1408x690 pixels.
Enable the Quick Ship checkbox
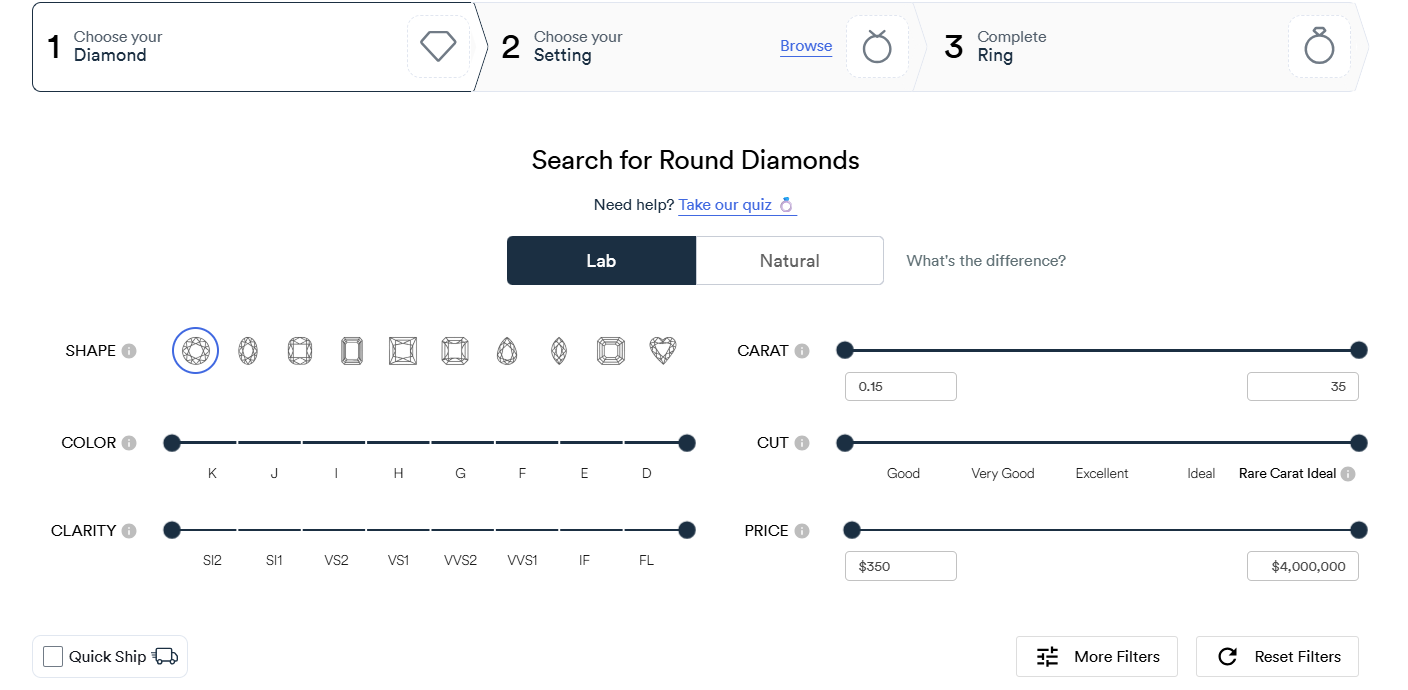[x=53, y=656]
